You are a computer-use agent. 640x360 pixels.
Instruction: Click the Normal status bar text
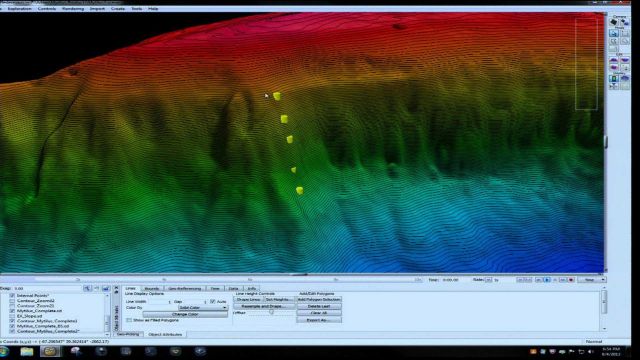(593, 342)
